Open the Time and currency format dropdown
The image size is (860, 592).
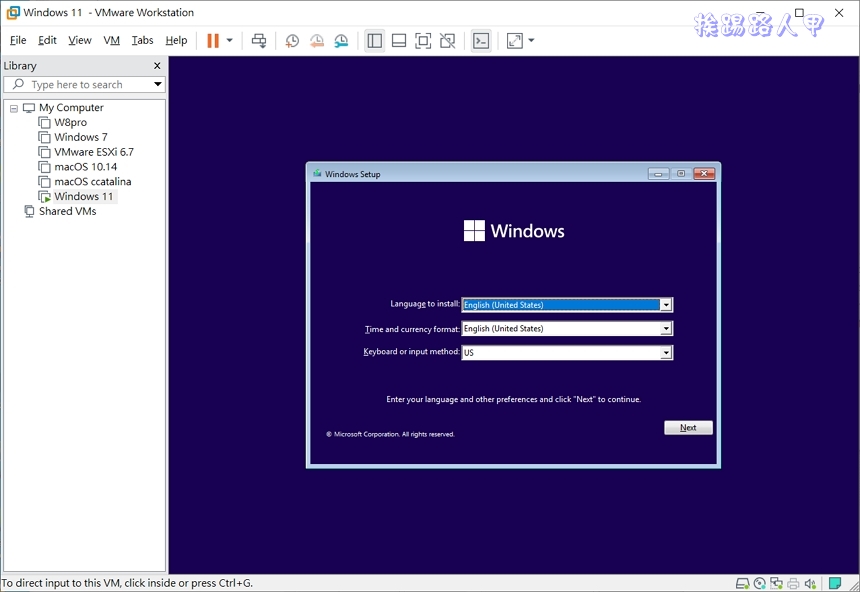coord(665,328)
